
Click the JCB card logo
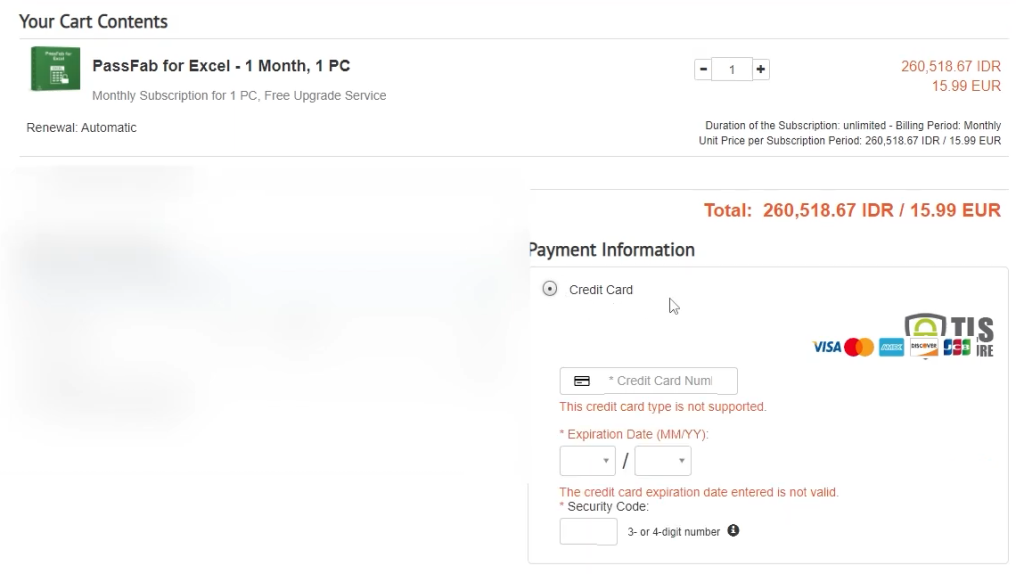957,347
